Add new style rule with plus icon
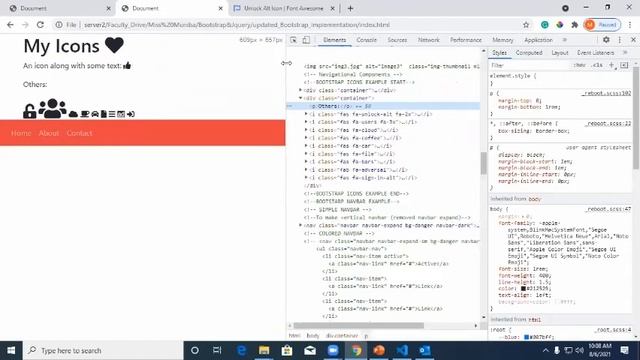The height and width of the screenshot is (360, 640). [611, 65]
